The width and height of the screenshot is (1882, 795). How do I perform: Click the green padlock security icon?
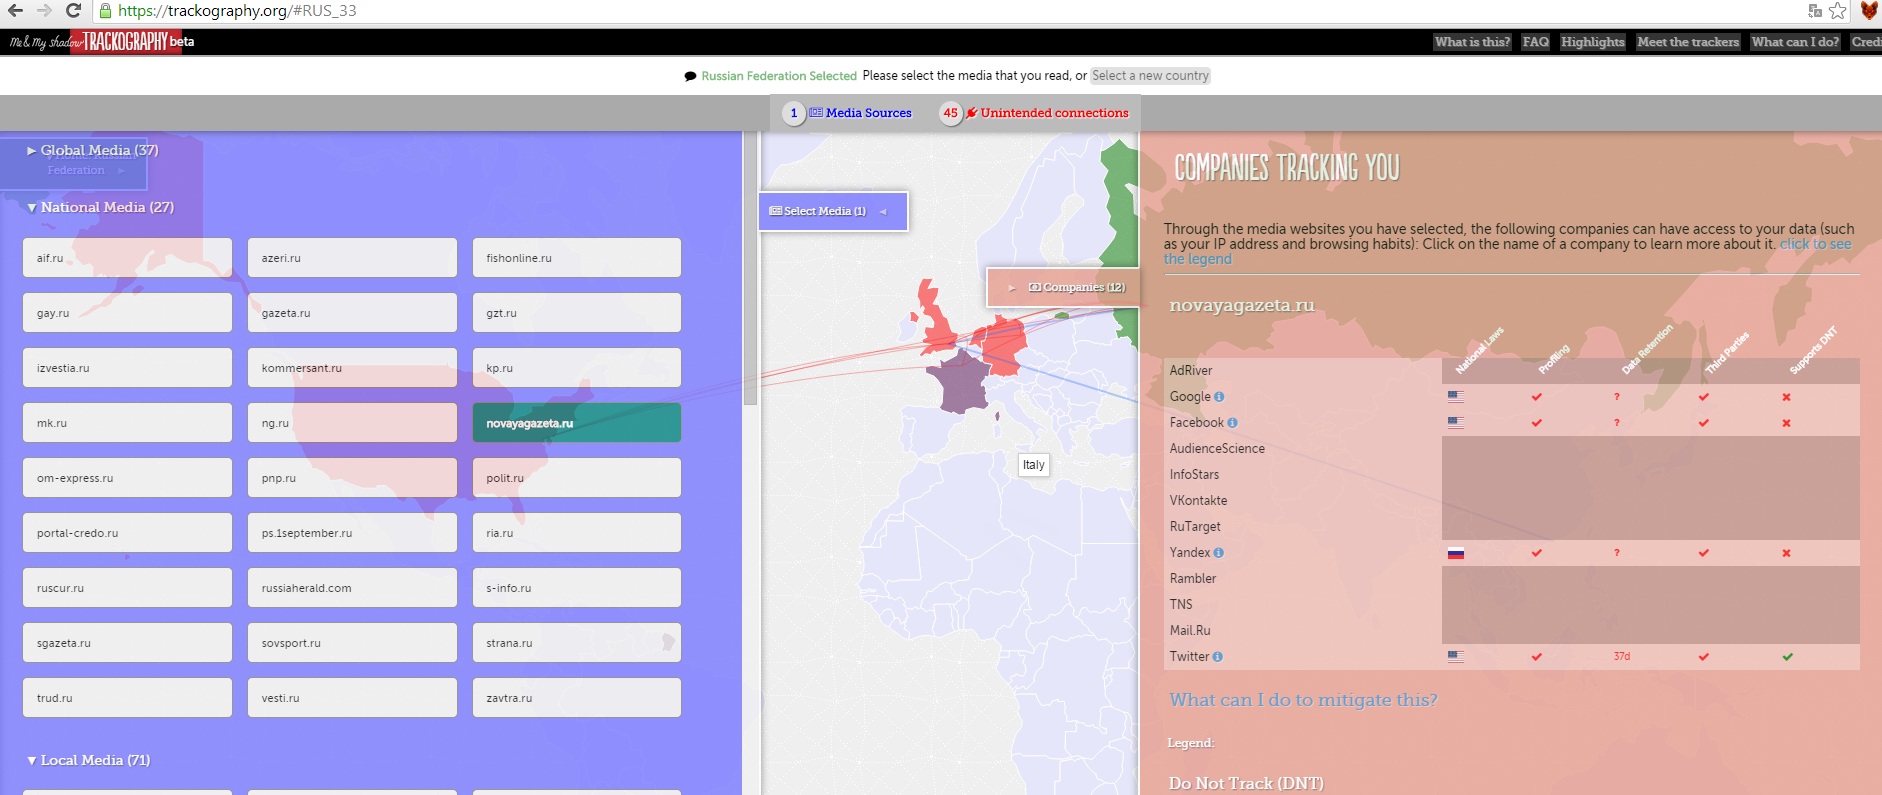(105, 11)
